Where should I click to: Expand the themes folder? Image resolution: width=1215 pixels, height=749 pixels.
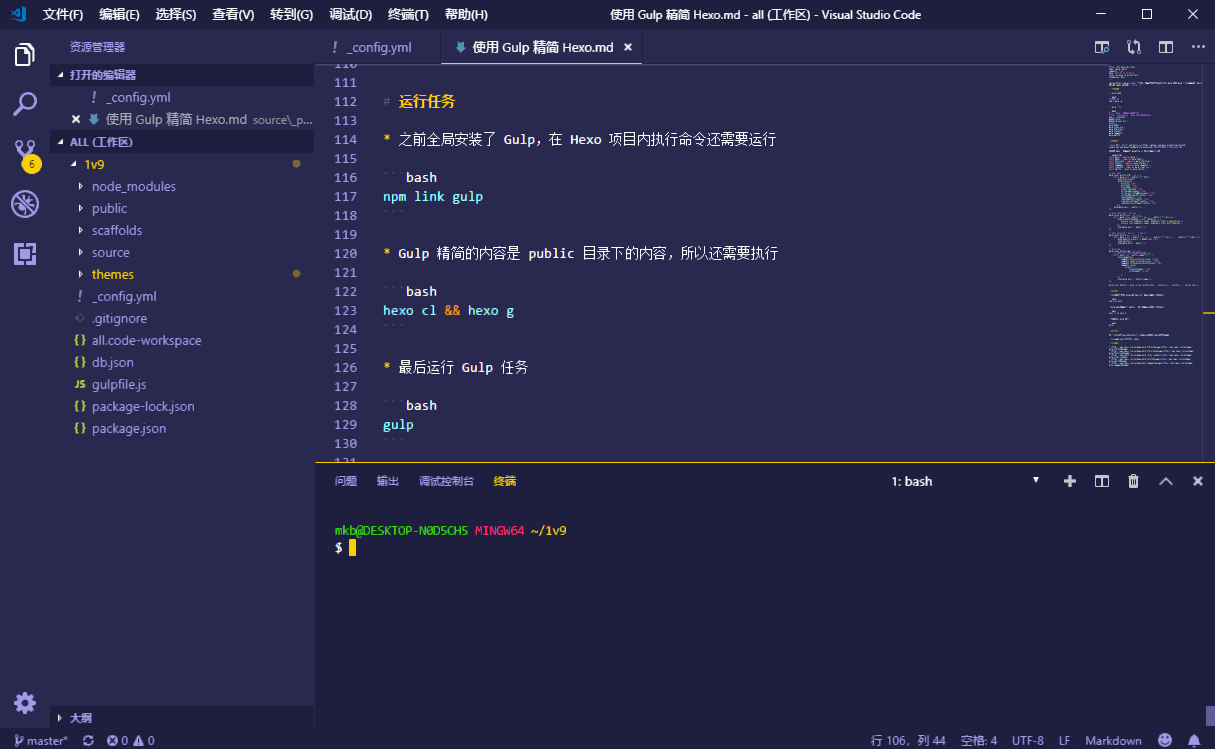pyautogui.click(x=183, y=274)
